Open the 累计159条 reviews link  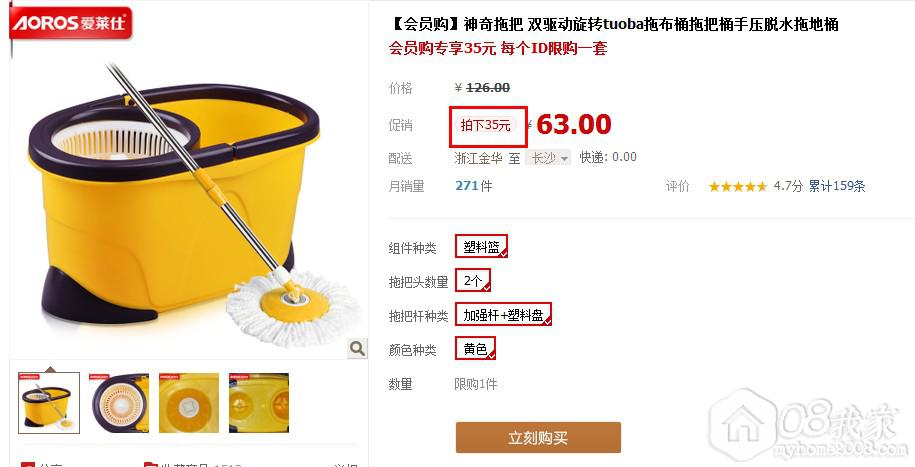tap(837, 186)
